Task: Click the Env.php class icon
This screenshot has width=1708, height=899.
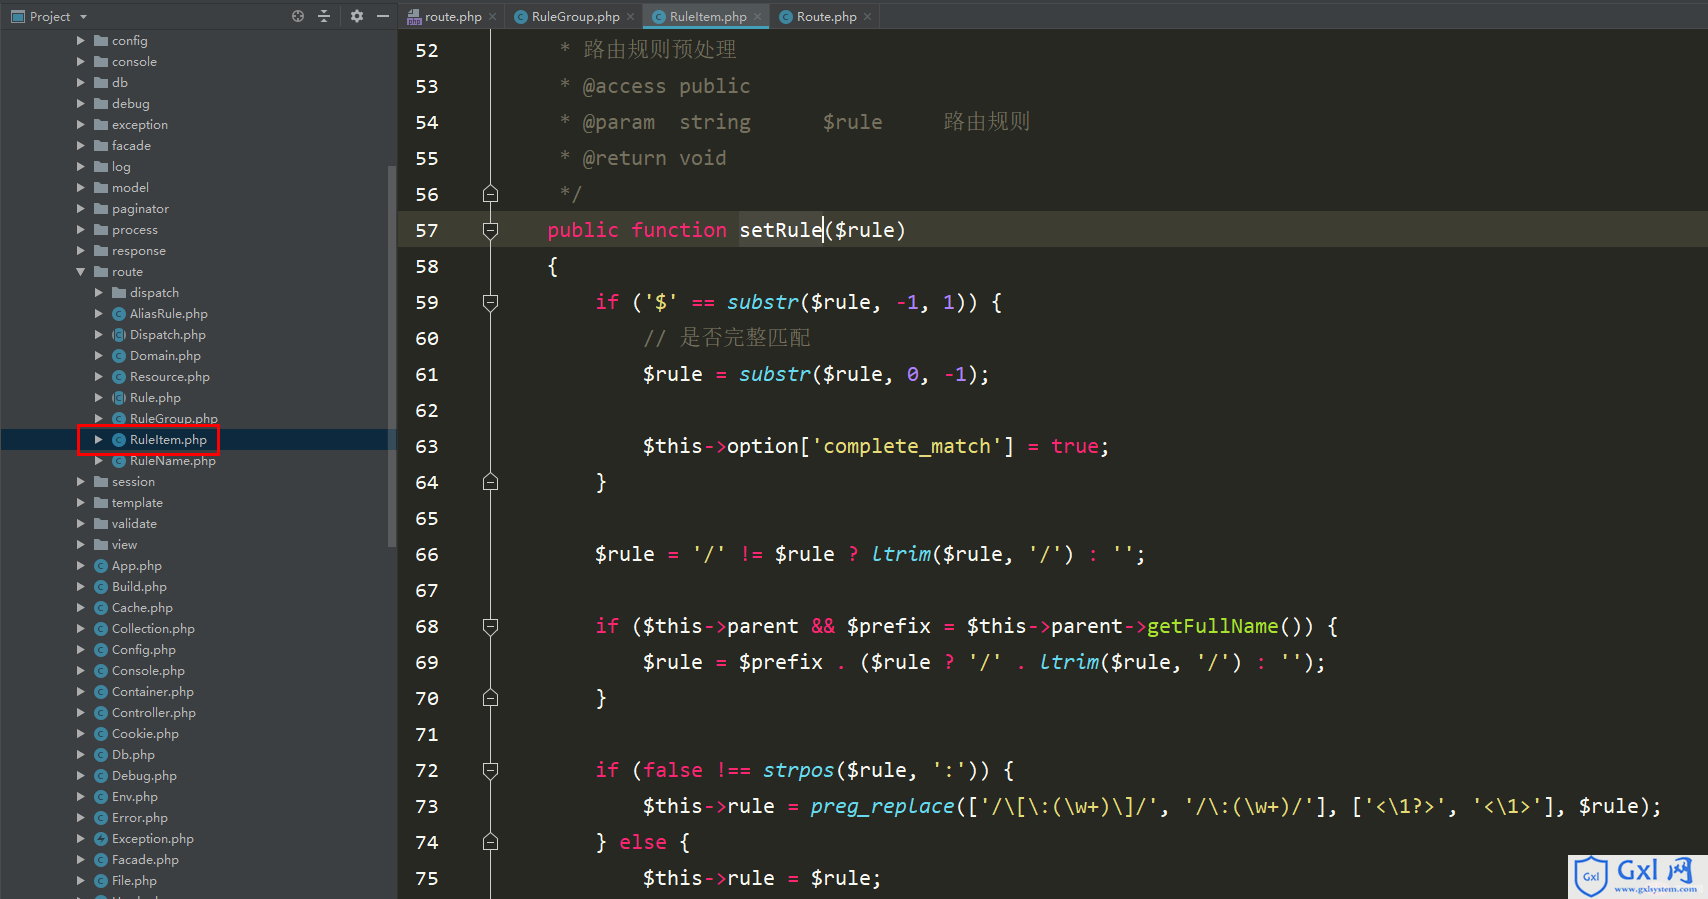Action: pyautogui.click(x=101, y=797)
